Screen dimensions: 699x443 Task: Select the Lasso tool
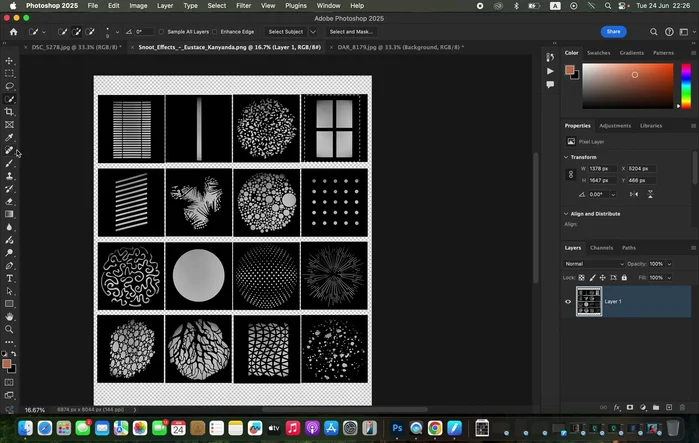click(x=9, y=86)
